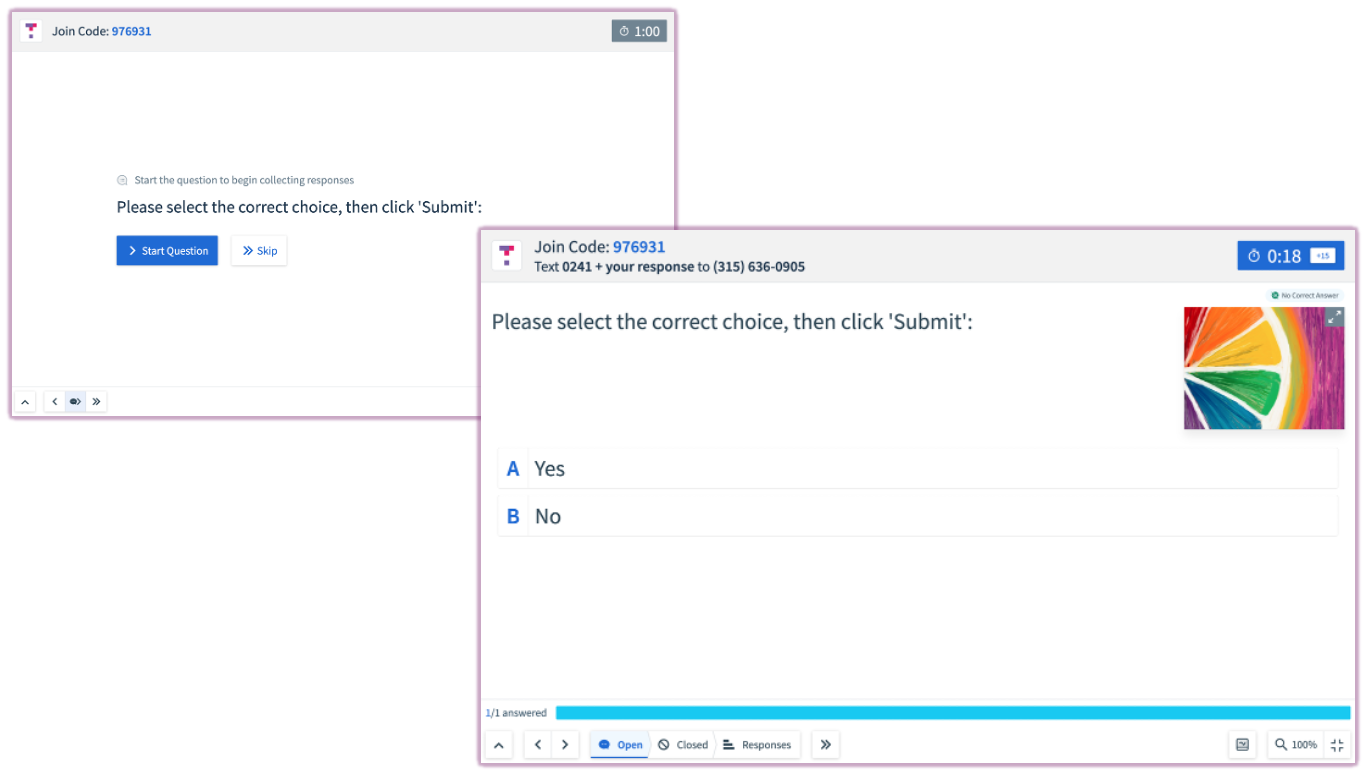The width and height of the screenshot is (1366, 774).
Task: Click the cyan answered progress bar
Action: pos(950,712)
